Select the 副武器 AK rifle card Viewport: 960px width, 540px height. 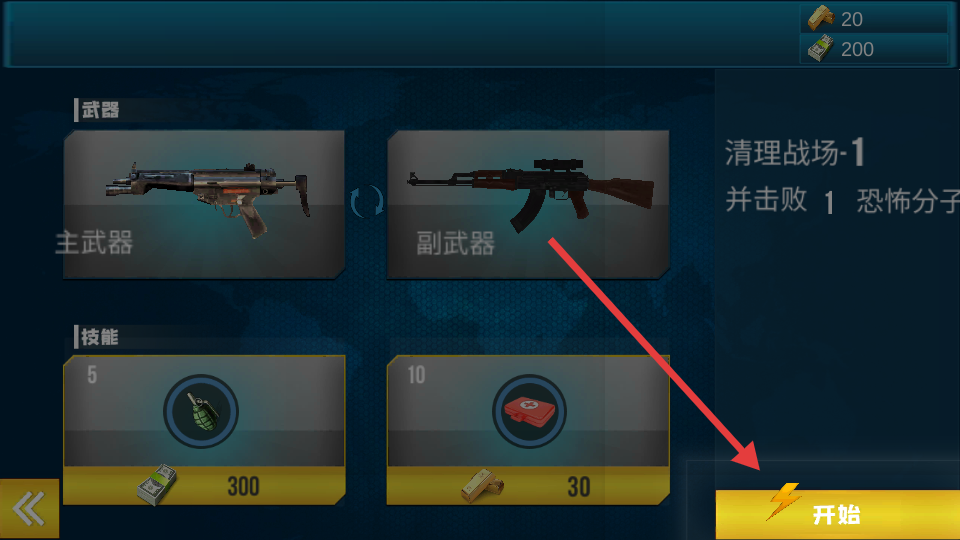coord(528,204)
